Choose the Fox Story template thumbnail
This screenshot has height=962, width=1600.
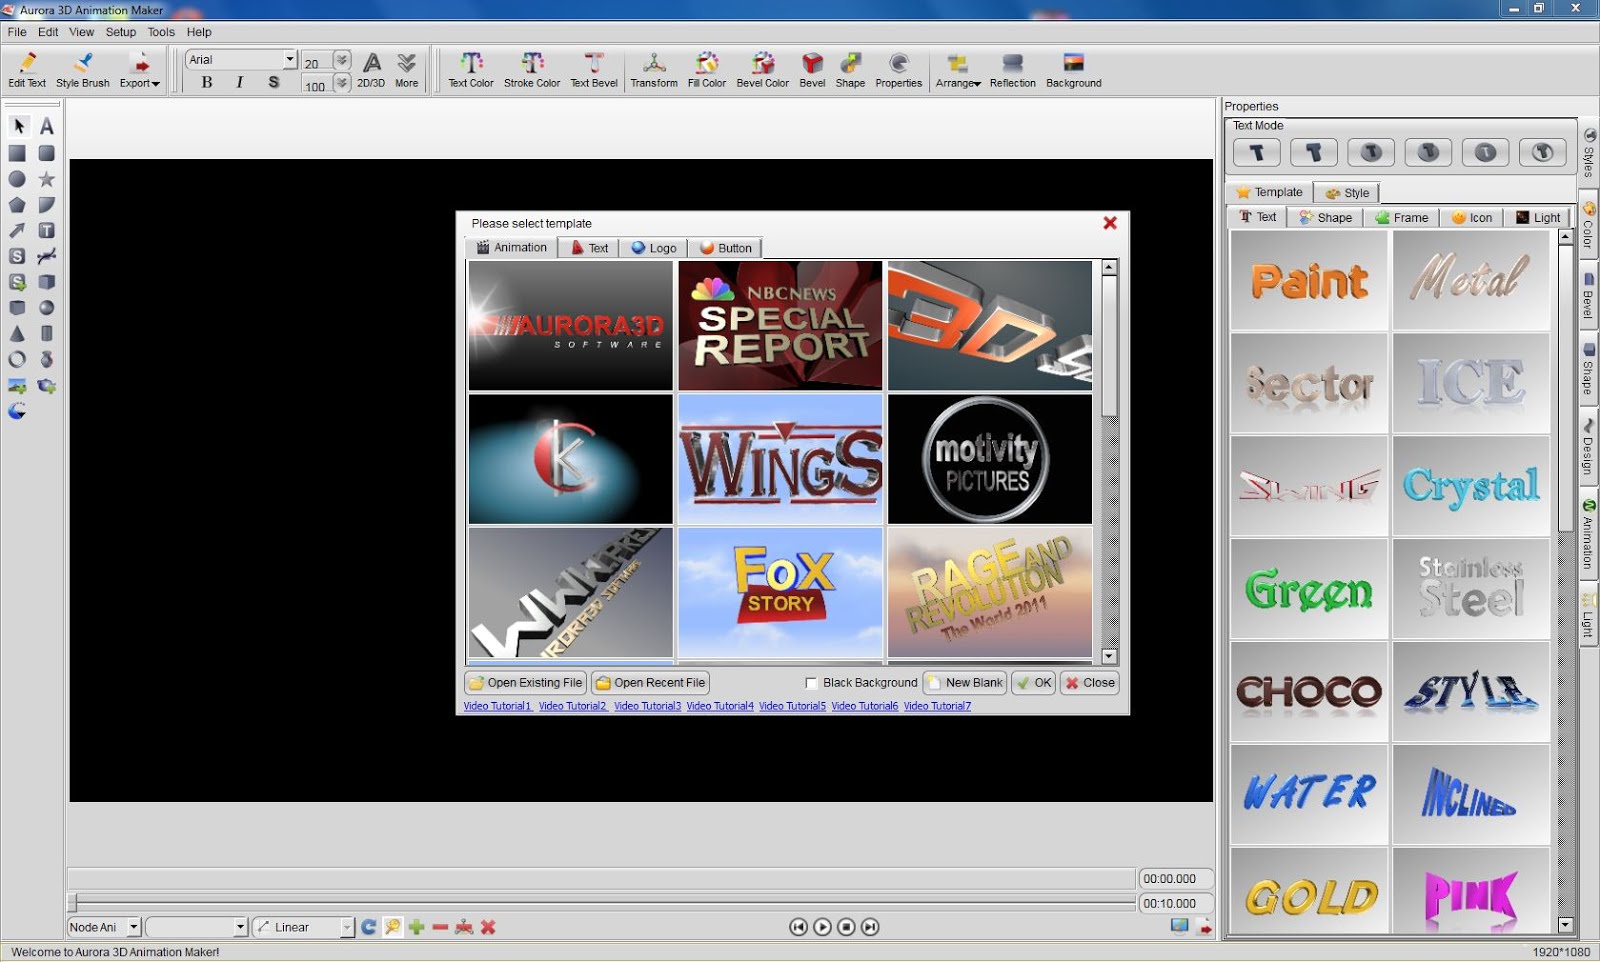[780, 592]
